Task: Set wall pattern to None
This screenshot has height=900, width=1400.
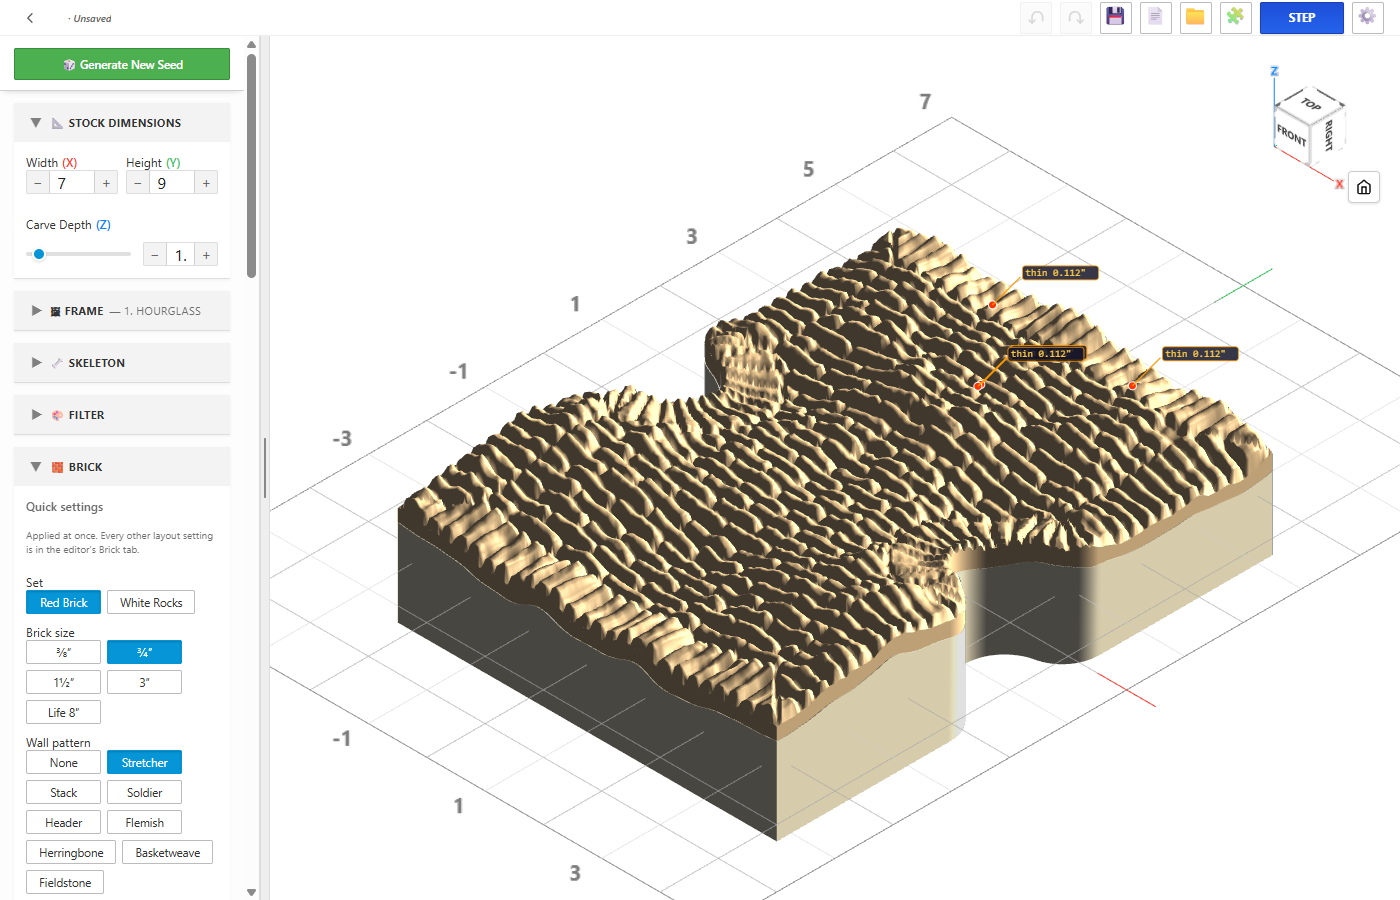Action: point(64,762)
